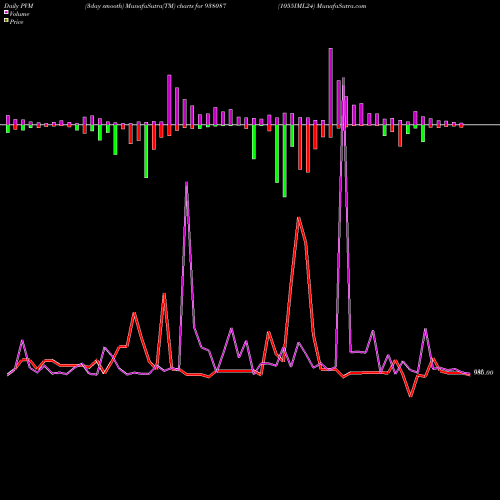The image size is (500, 500).
Task: Click the Price legend color swatch
Action: (x=6, y=20)
